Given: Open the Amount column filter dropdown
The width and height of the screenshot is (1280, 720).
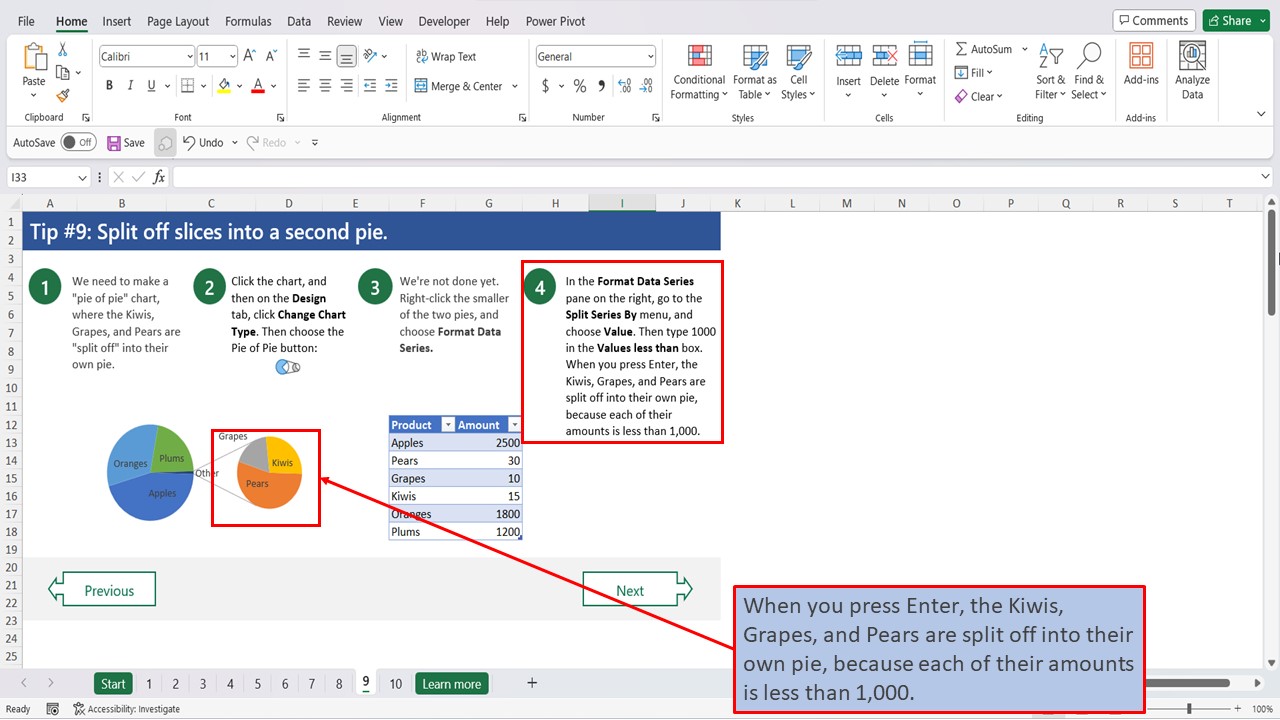Looking at the screenshot, I should tap(514, 425).
